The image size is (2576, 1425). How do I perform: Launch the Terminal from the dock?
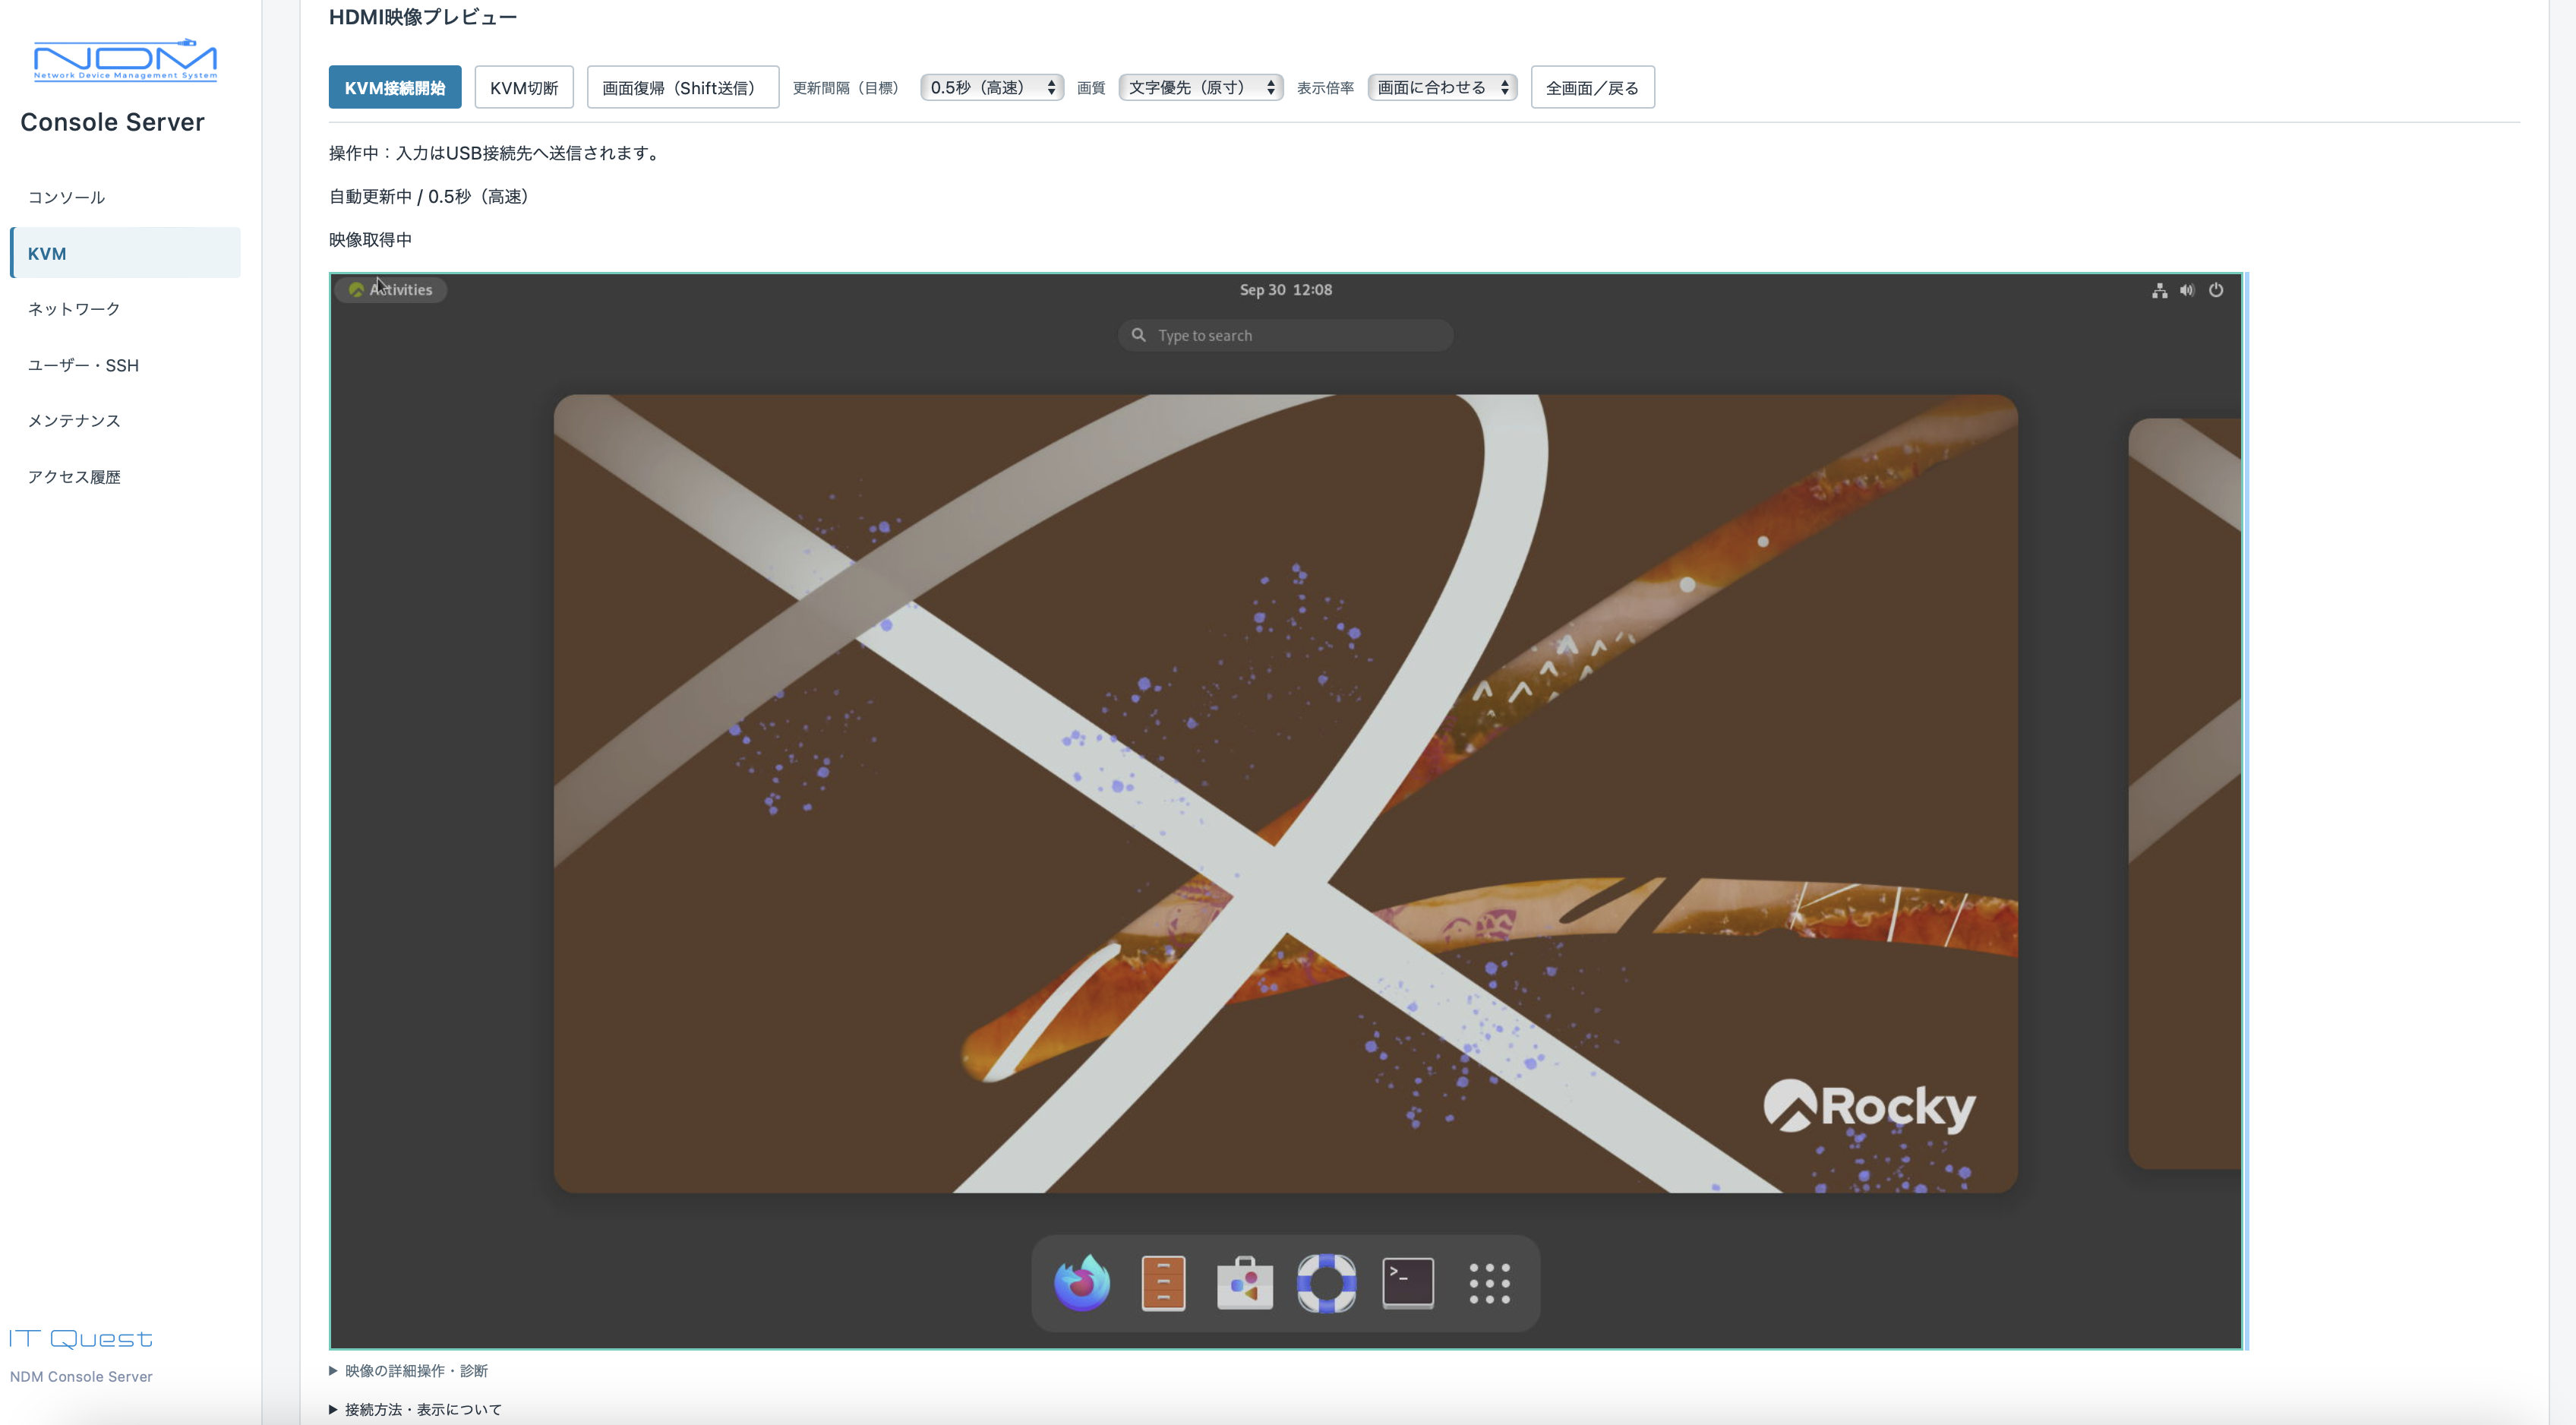[1408, 1283]
